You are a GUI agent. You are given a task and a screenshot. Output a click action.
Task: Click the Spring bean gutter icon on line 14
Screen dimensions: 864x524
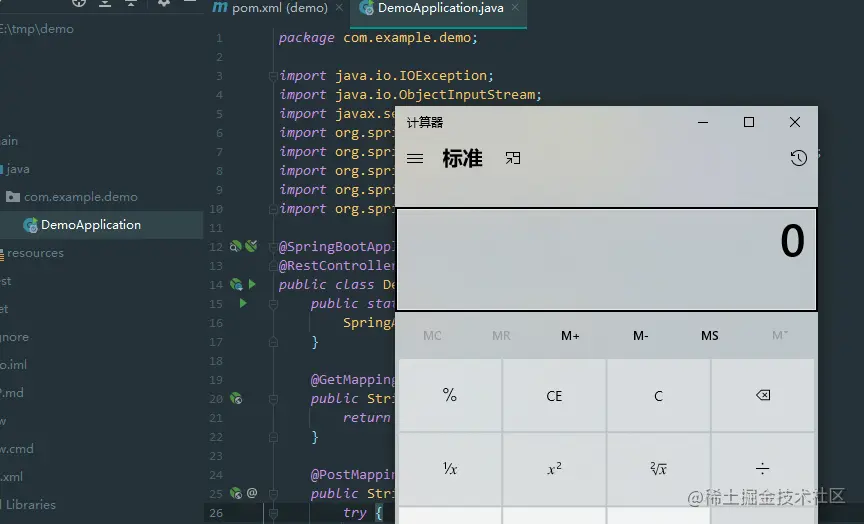236,284
